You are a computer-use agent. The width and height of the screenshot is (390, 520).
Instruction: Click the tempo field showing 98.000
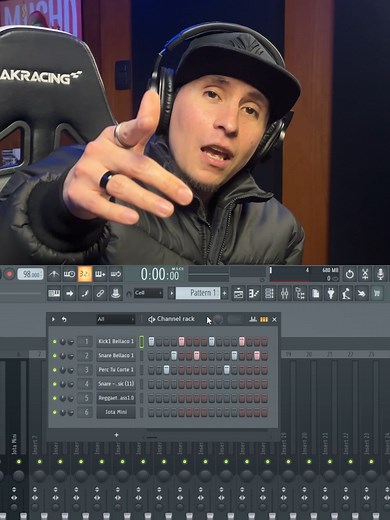(x=30, y=274)
